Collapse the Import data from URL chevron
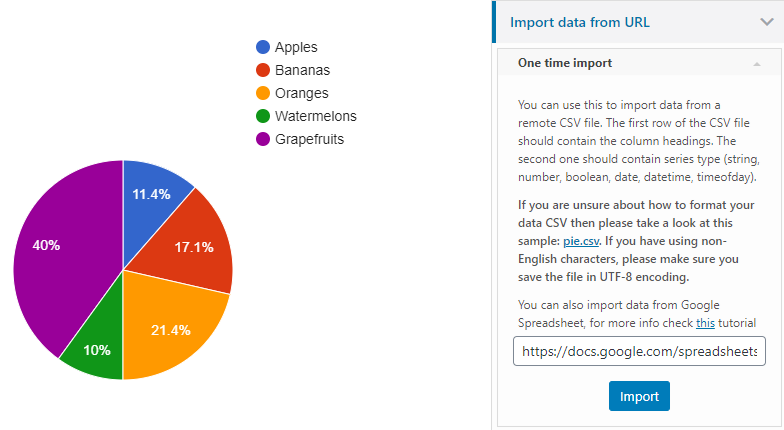Image resolution: width=784 pixels, height=430 pixels. 766,22
